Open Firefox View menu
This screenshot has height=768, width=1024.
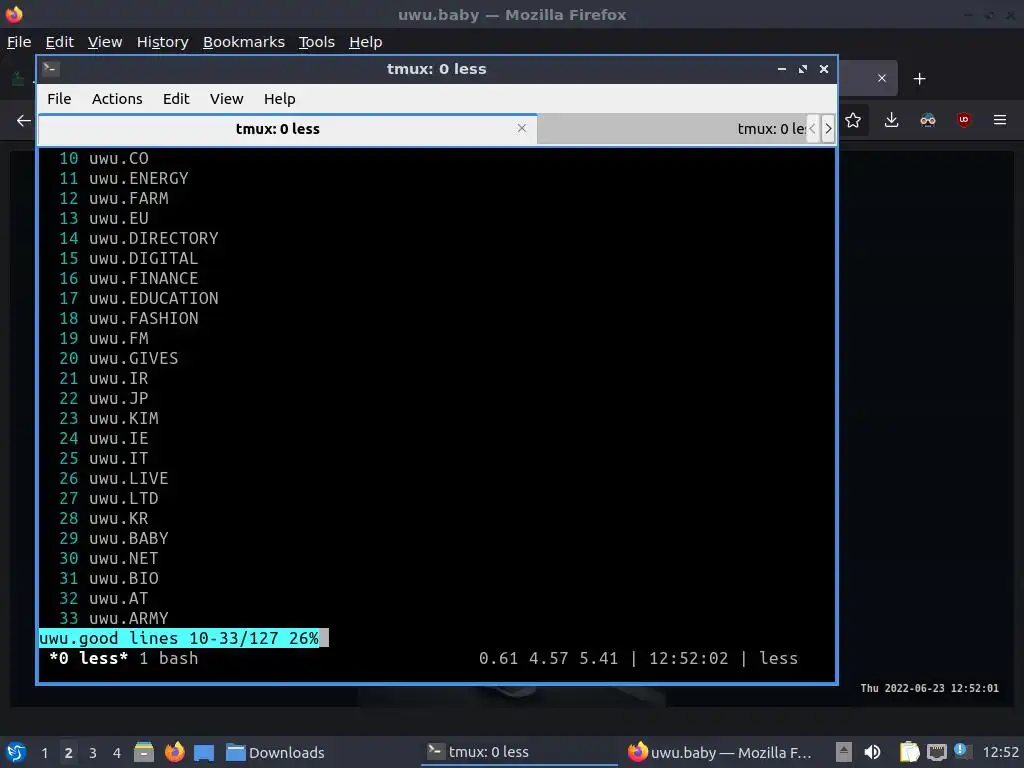[105, 42]
